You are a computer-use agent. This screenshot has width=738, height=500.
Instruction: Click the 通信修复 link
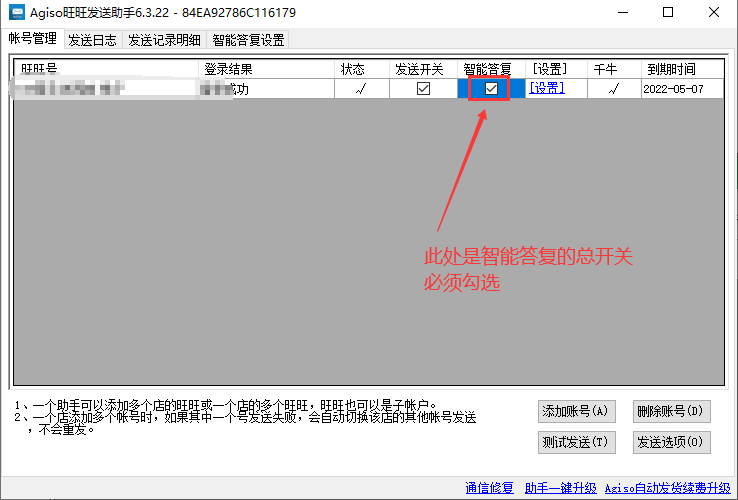[489, 488]
